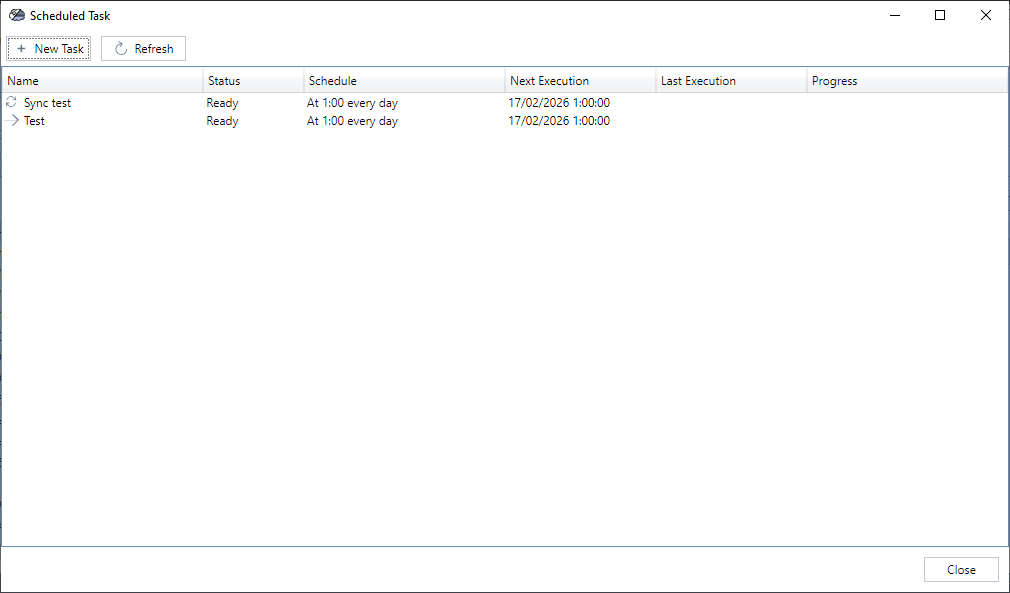Click the sync icon beside Sync test
The width and height of the screenshot is (1010, 593).
click(x=10, y=102)
